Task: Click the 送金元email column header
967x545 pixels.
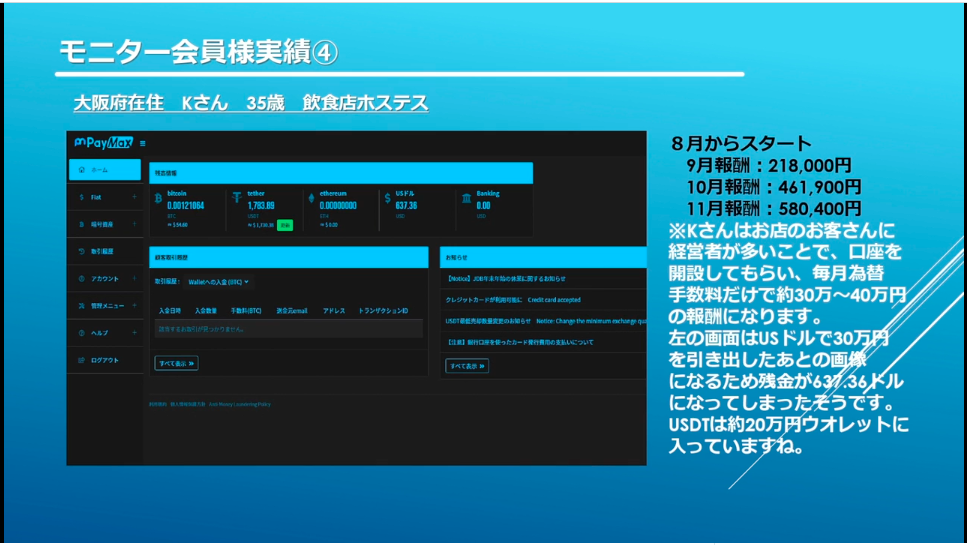Action: point(292,311)
